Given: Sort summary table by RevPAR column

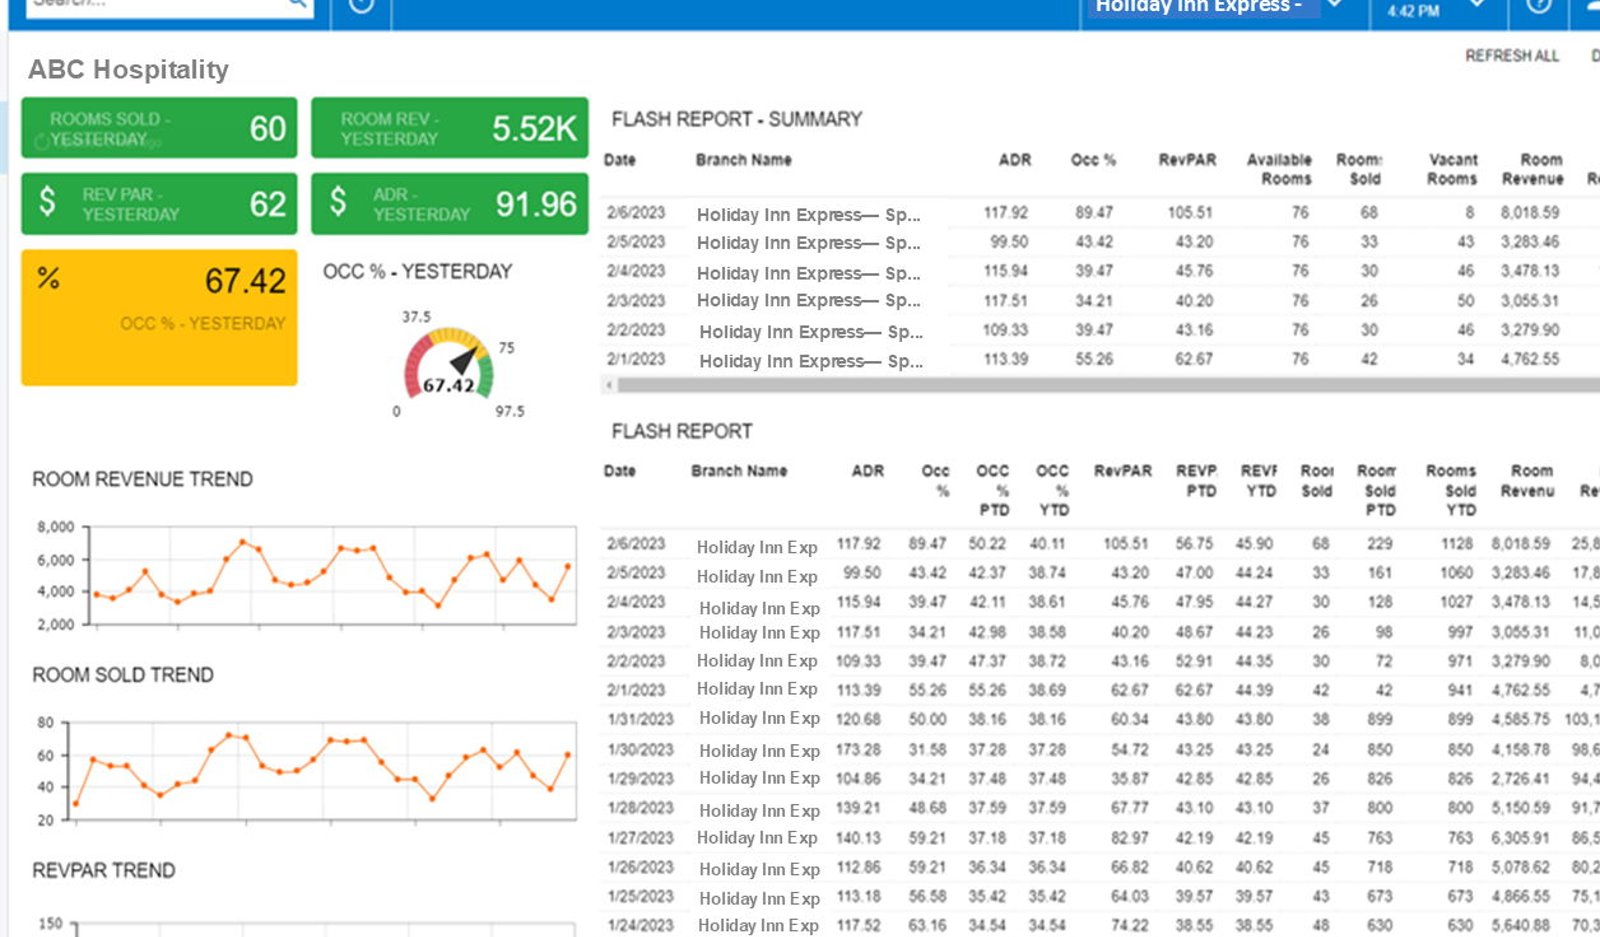Looking at the screenshot, I should [1187, 160].
